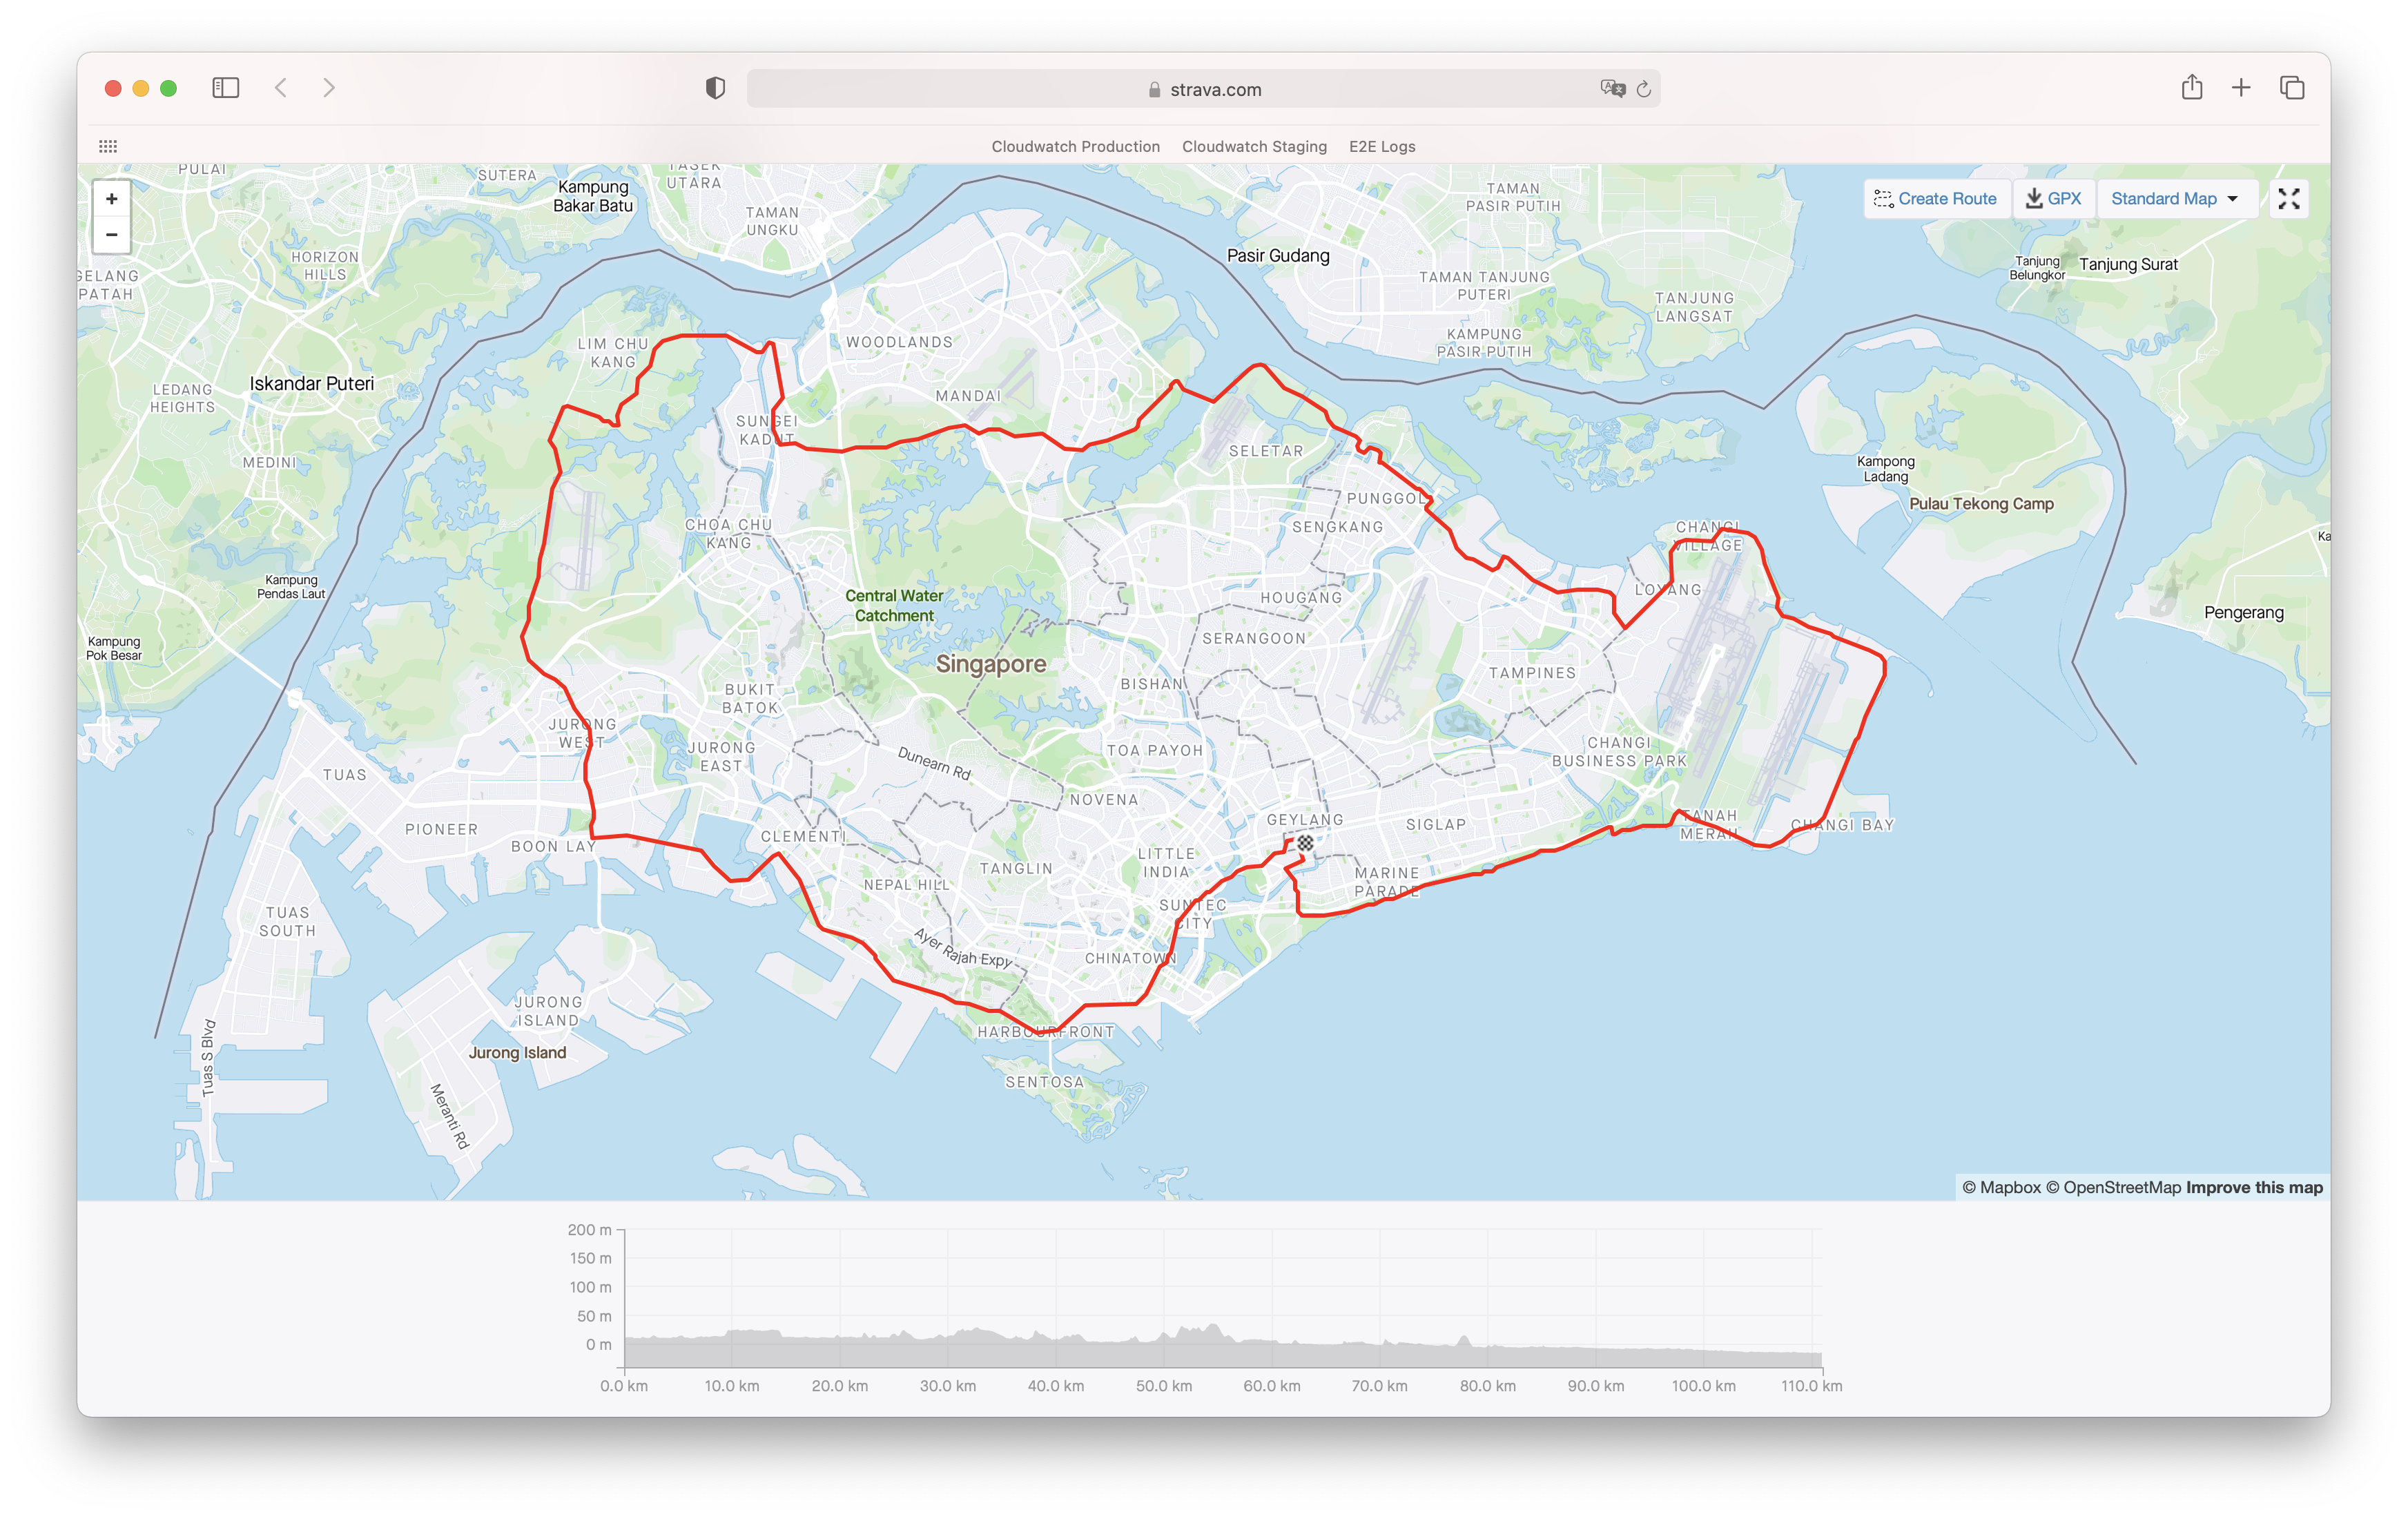2408x1519 pixels.
Task: Open the Share menu
Action: coord(2192,88)
